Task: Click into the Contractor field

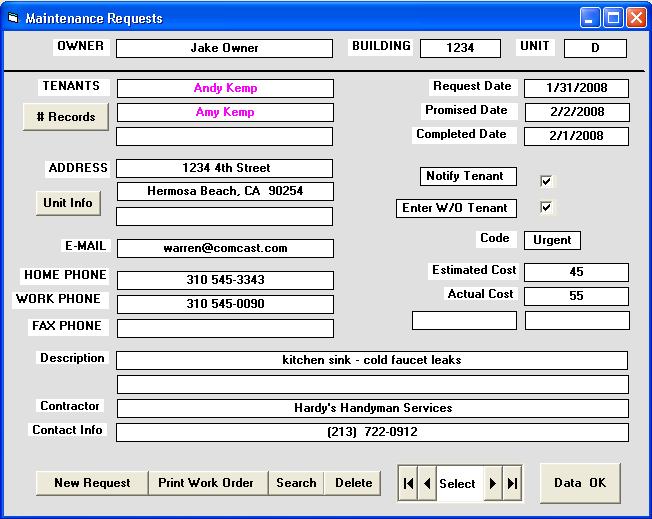Action: coord(372,408)
